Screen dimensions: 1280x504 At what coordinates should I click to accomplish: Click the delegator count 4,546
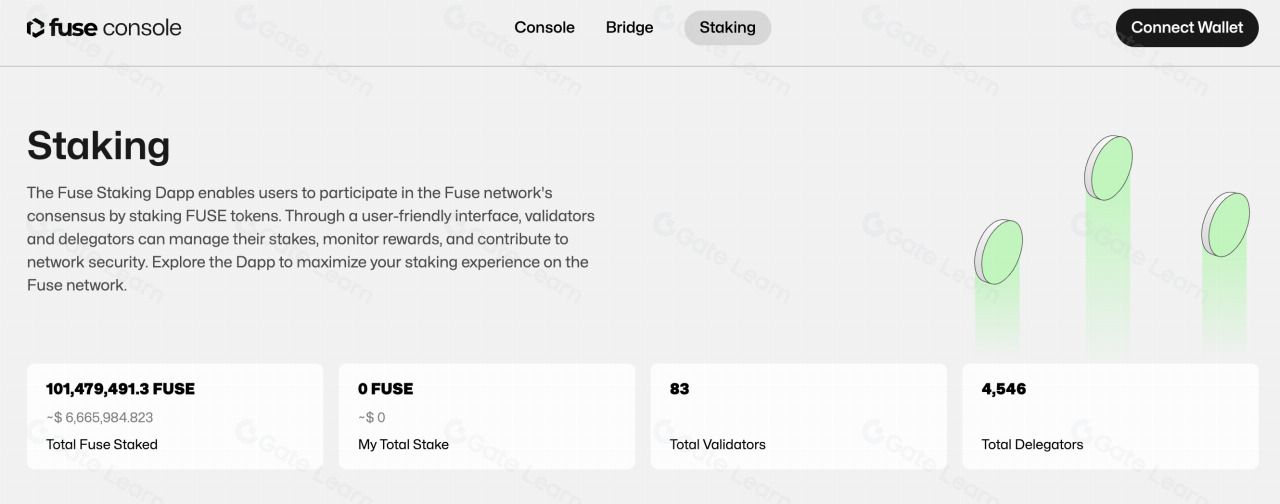coord(1004,389)
